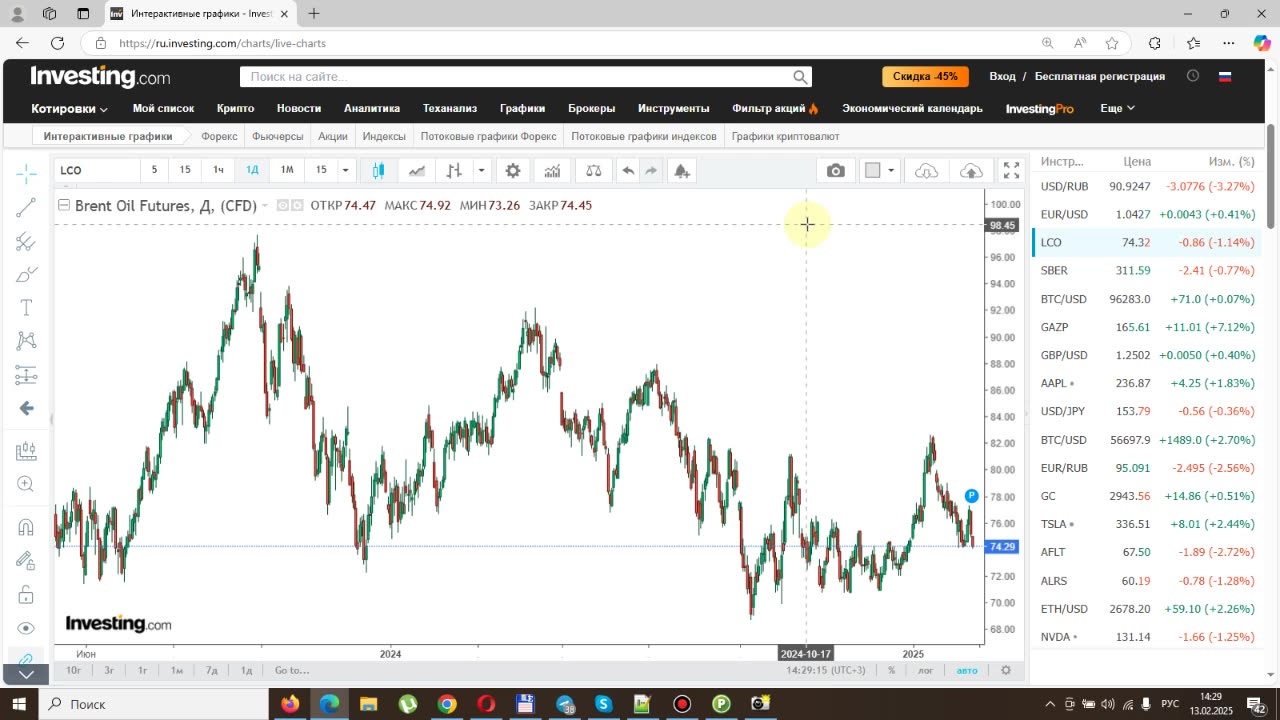Toggle fullscreen chart mode
The width and height of the screenshot is (1280, 720).
[x=1011, y=171]
